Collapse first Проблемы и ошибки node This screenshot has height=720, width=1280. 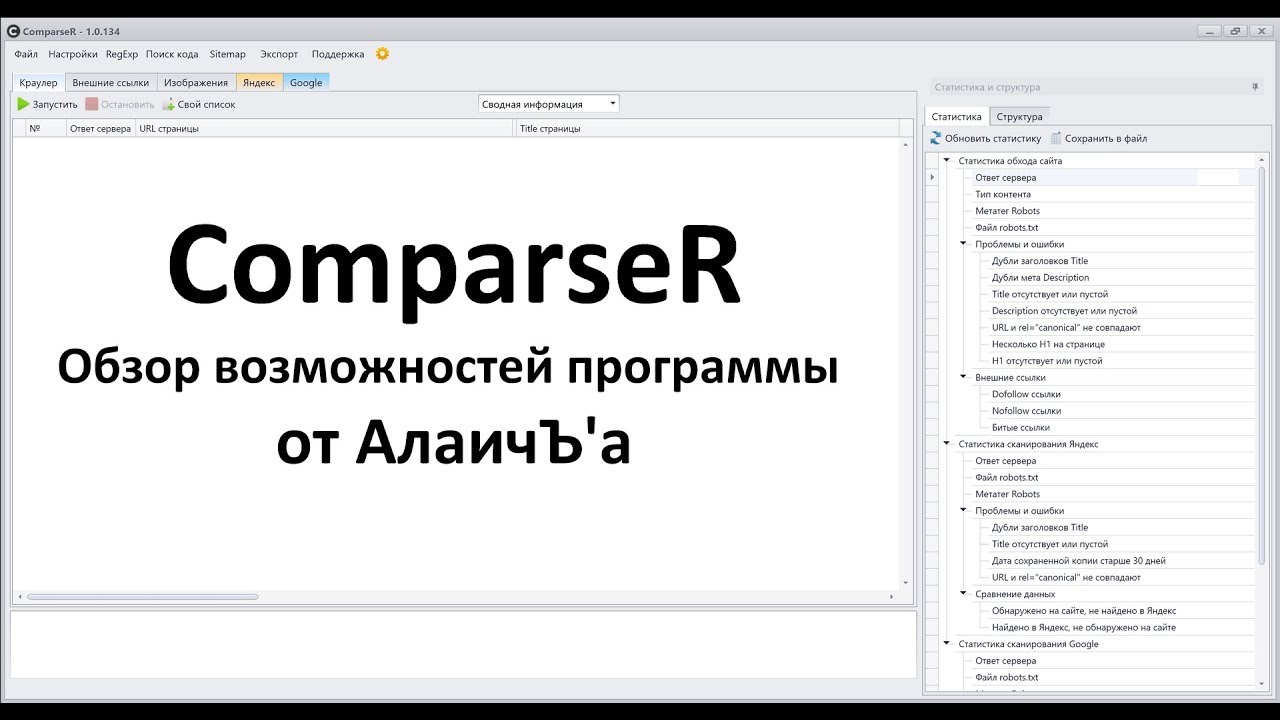(x=964, y=244)
